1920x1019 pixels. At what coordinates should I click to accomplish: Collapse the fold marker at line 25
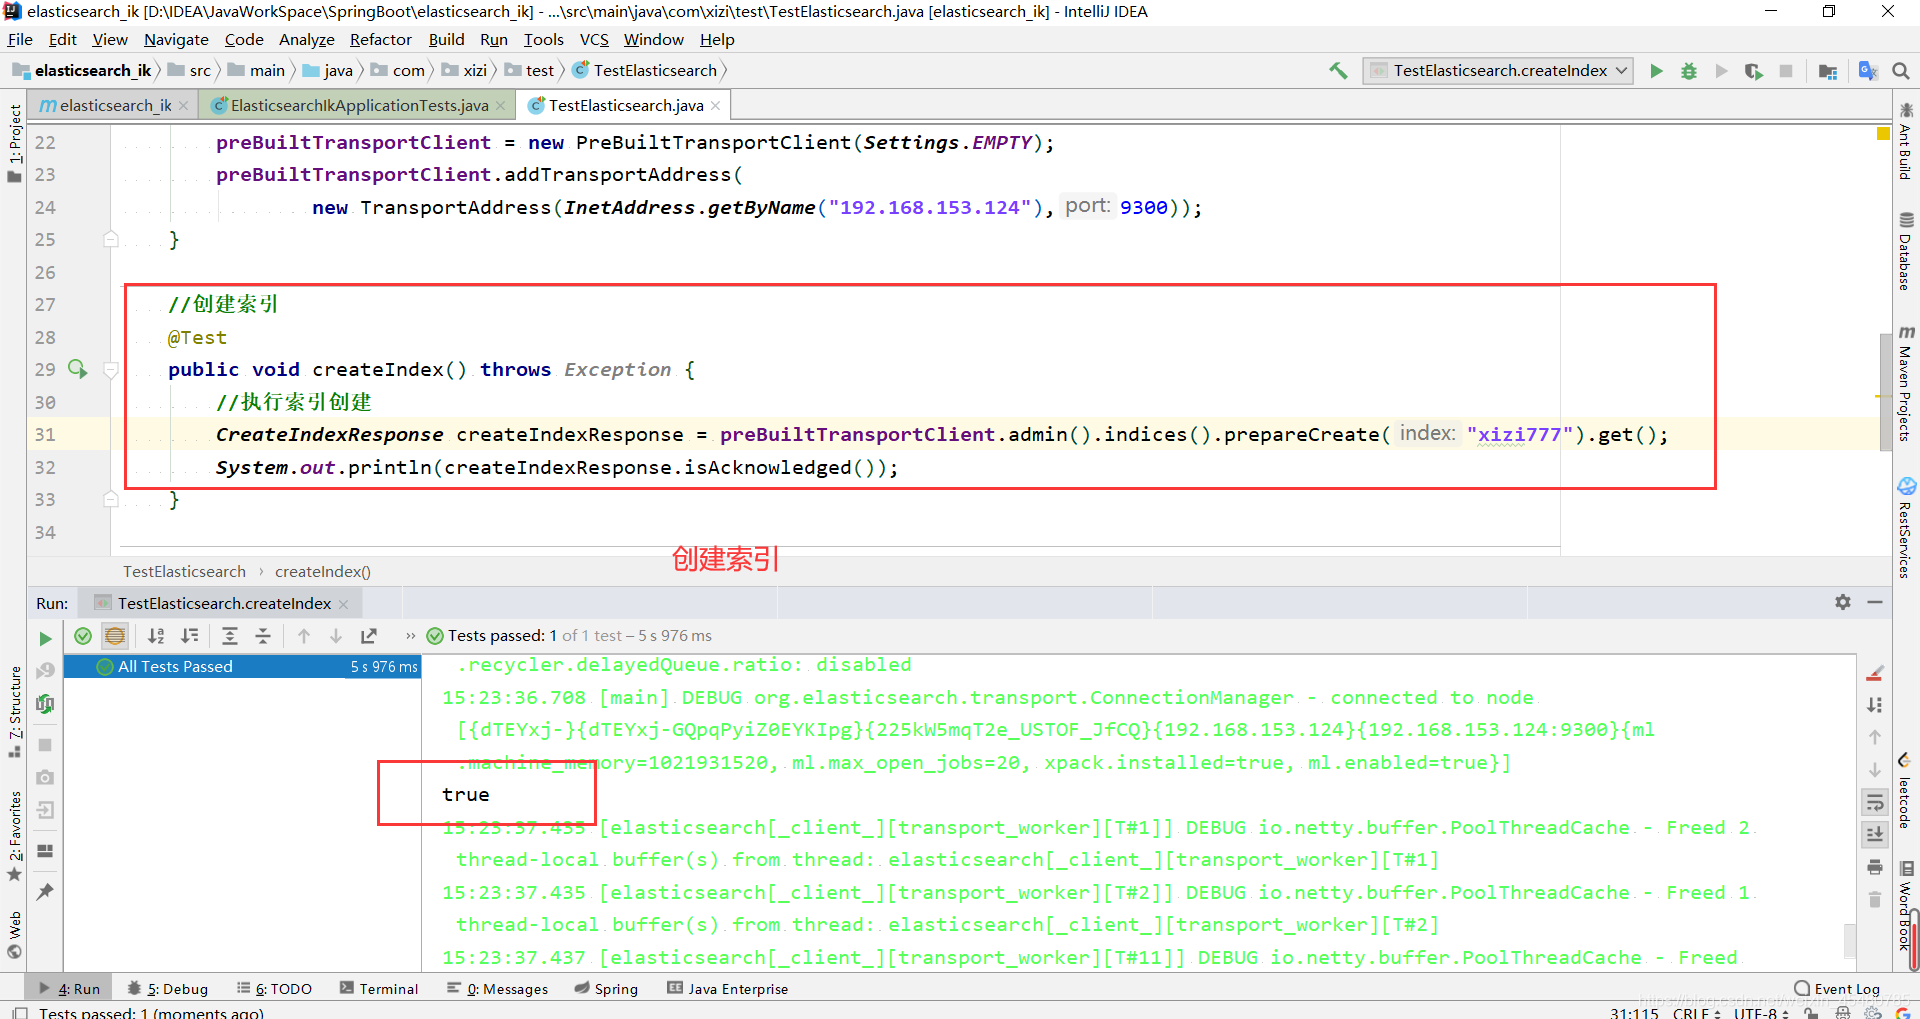pos(111,239)
